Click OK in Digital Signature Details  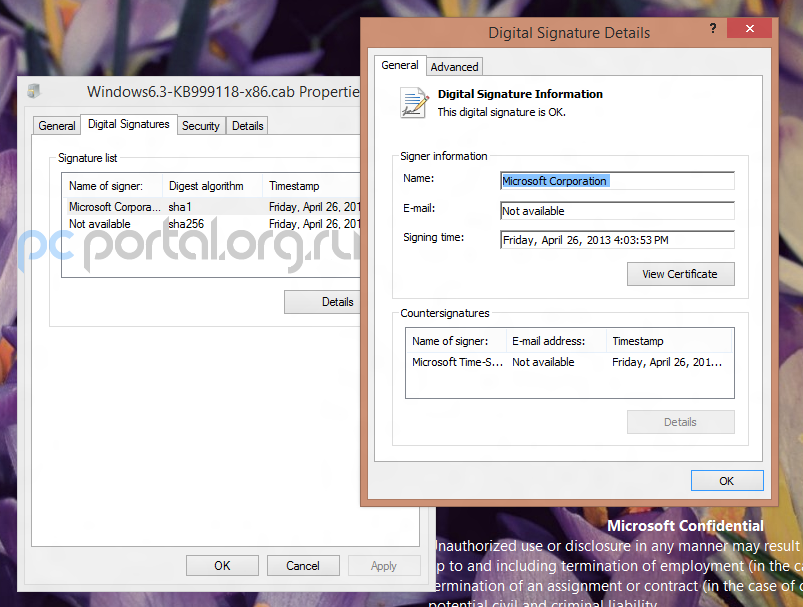coord(726,481)
